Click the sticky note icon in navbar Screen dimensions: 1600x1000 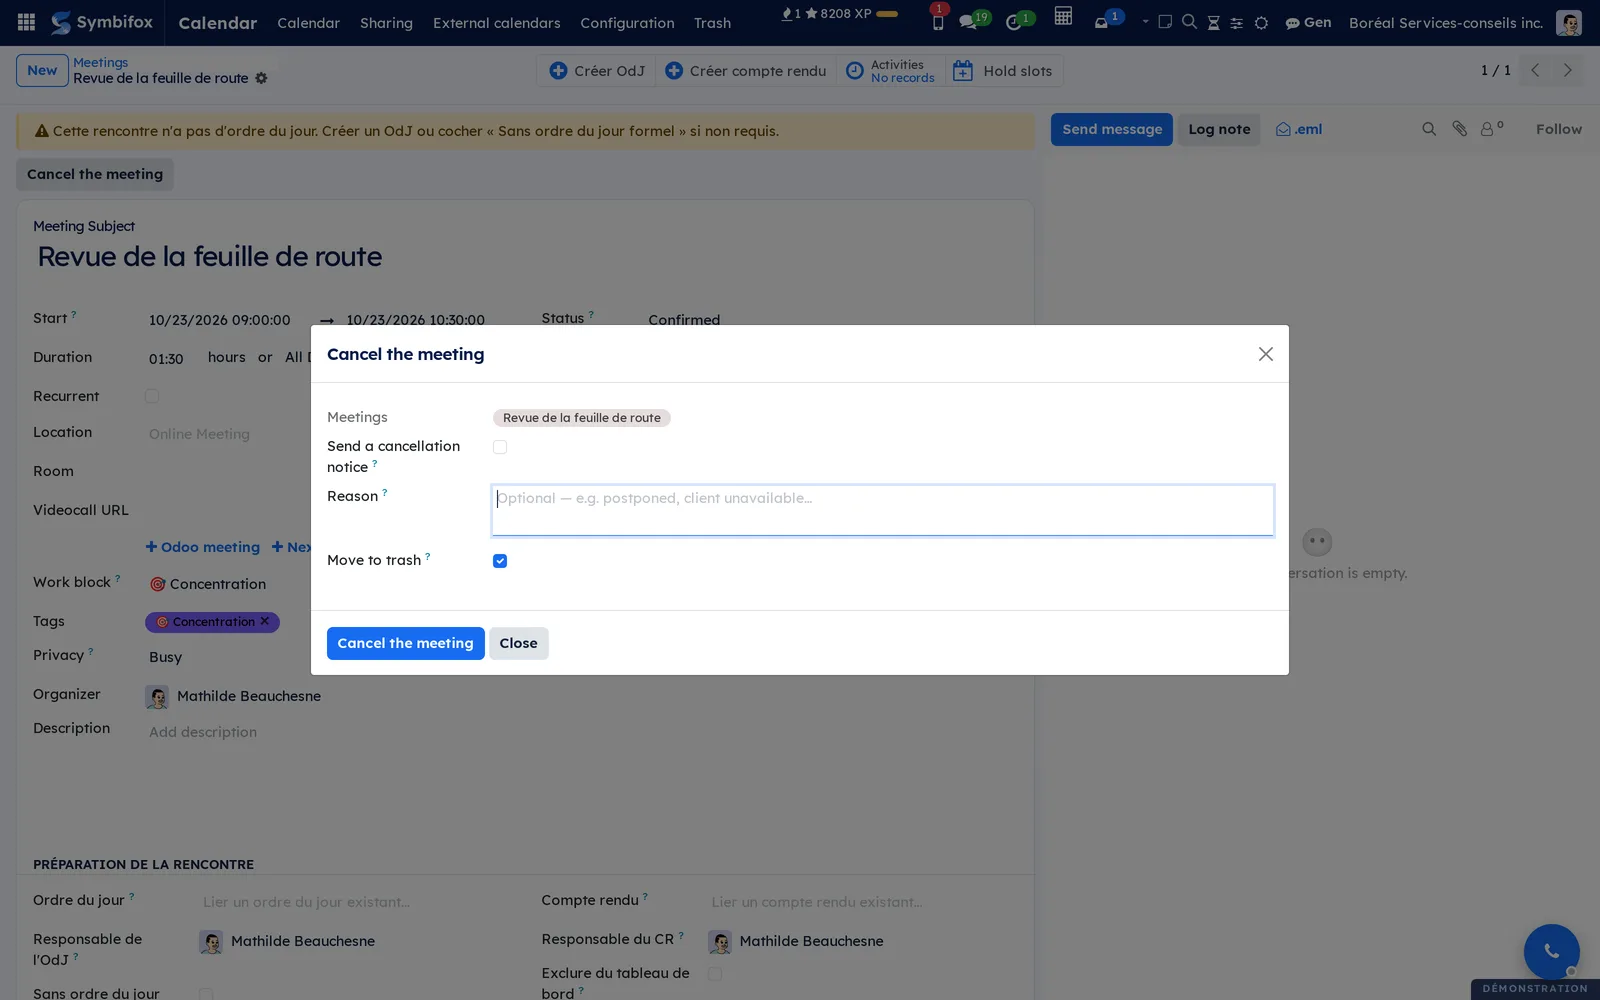pyautogui.click(x=1165, y=22)
